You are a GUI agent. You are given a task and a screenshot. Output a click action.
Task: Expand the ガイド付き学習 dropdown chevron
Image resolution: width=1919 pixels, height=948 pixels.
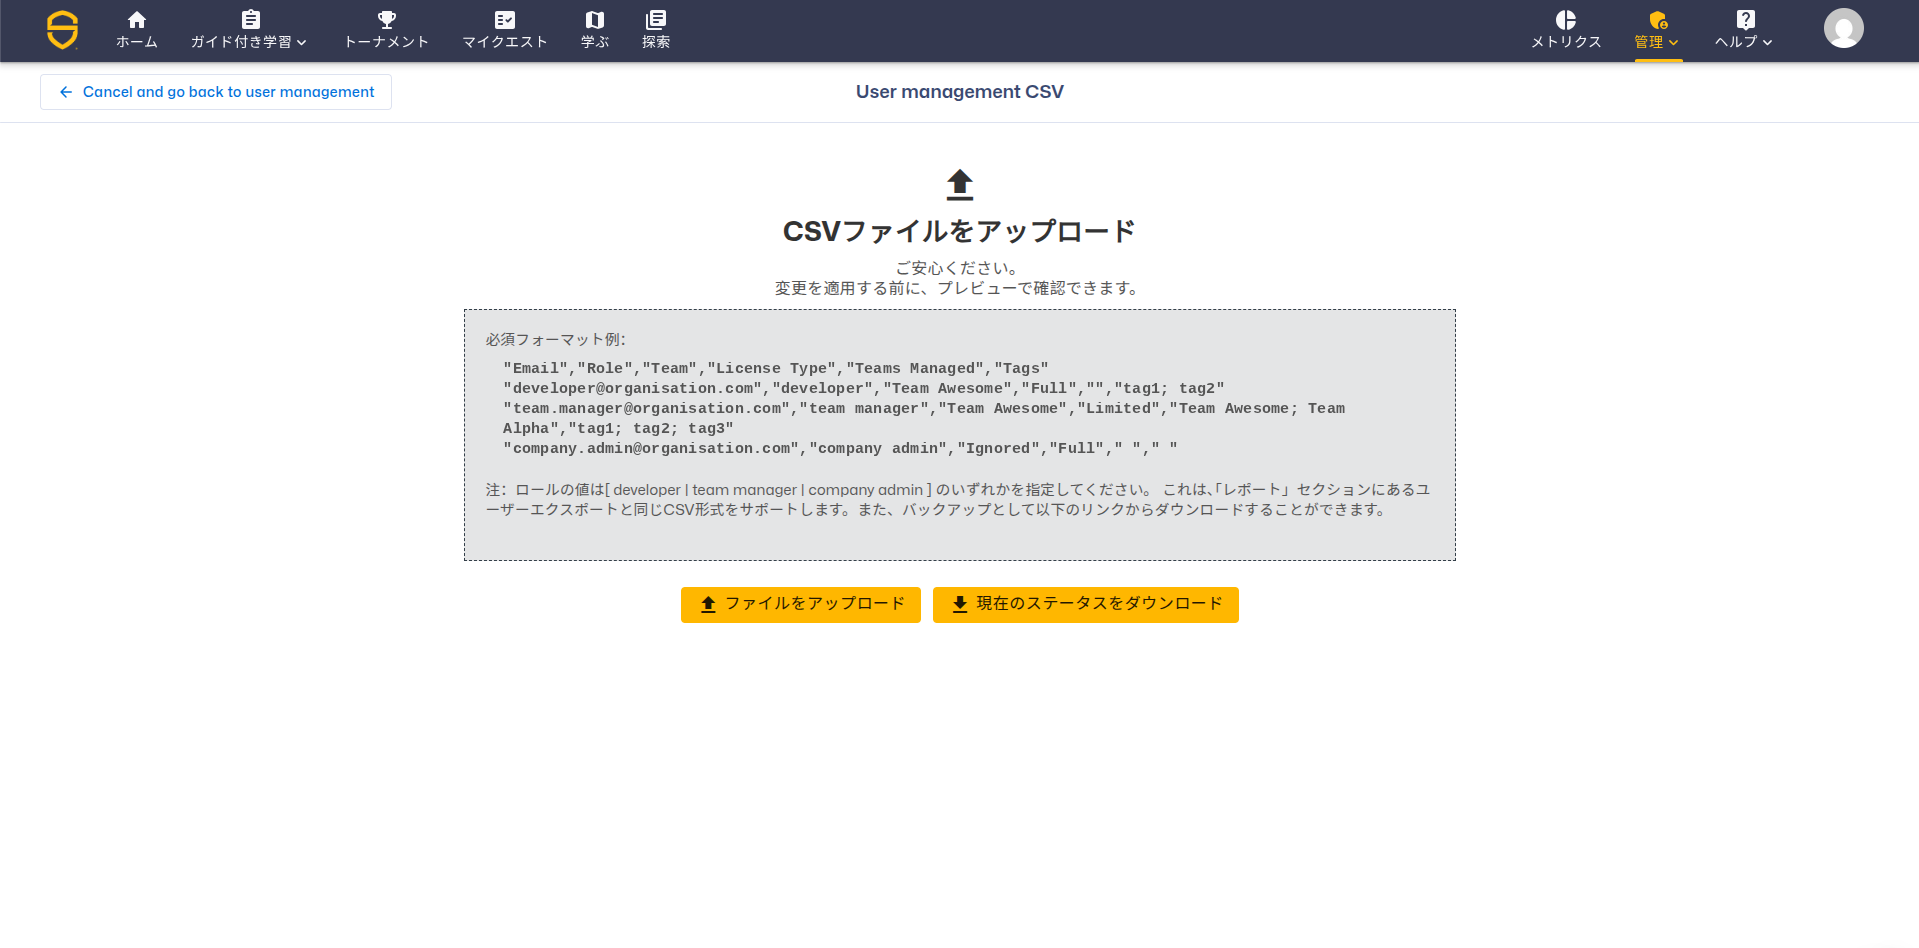302,42
